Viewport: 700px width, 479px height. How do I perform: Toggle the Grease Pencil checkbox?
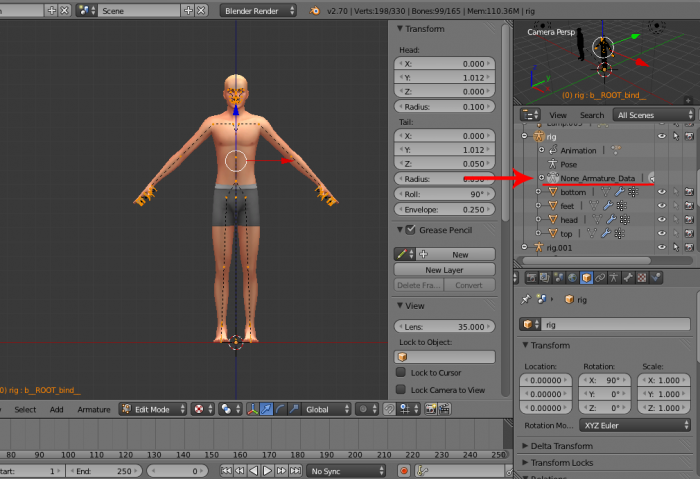[411, 230]
